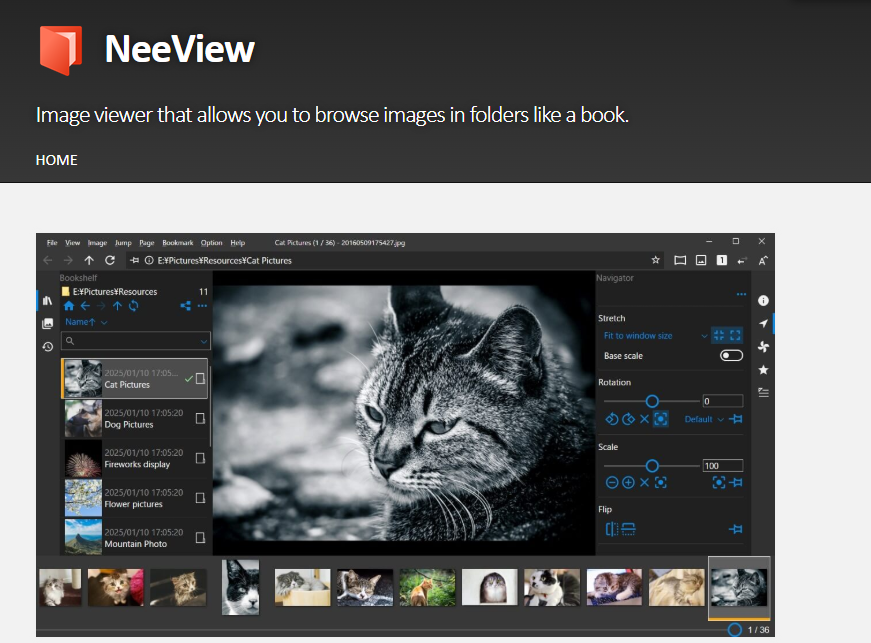This screenshot has width=871, height=643.
Task: Open the Bookshelf panel icon in sidebar
Action: tap(47, 301)
